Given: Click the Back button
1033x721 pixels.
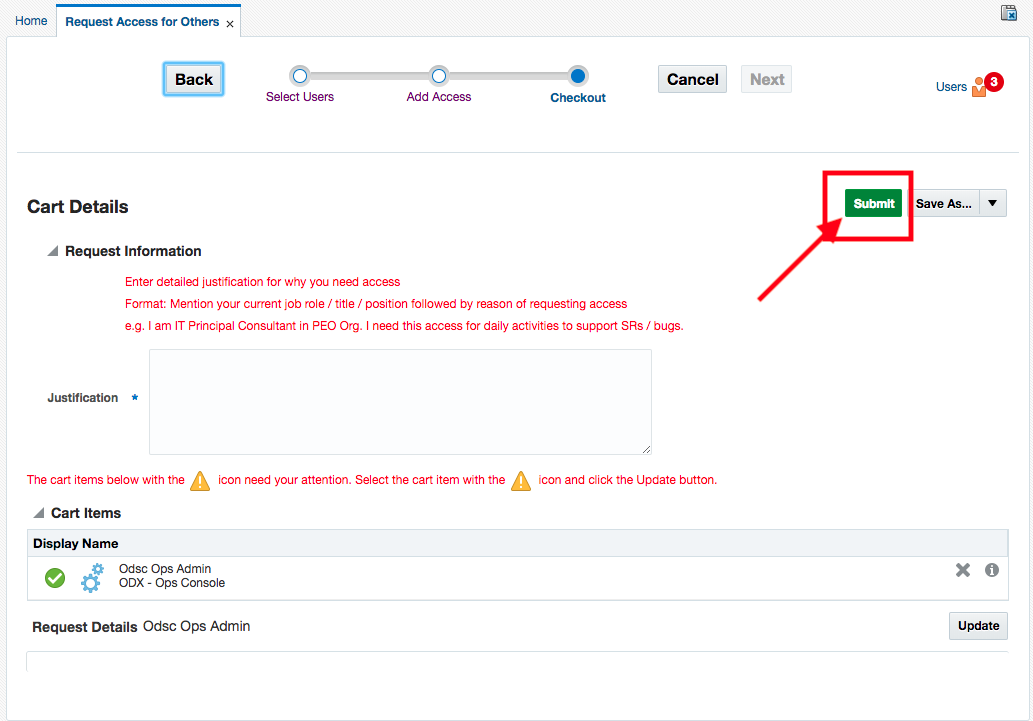Looking at the screenshot, I should pos(193,80).
